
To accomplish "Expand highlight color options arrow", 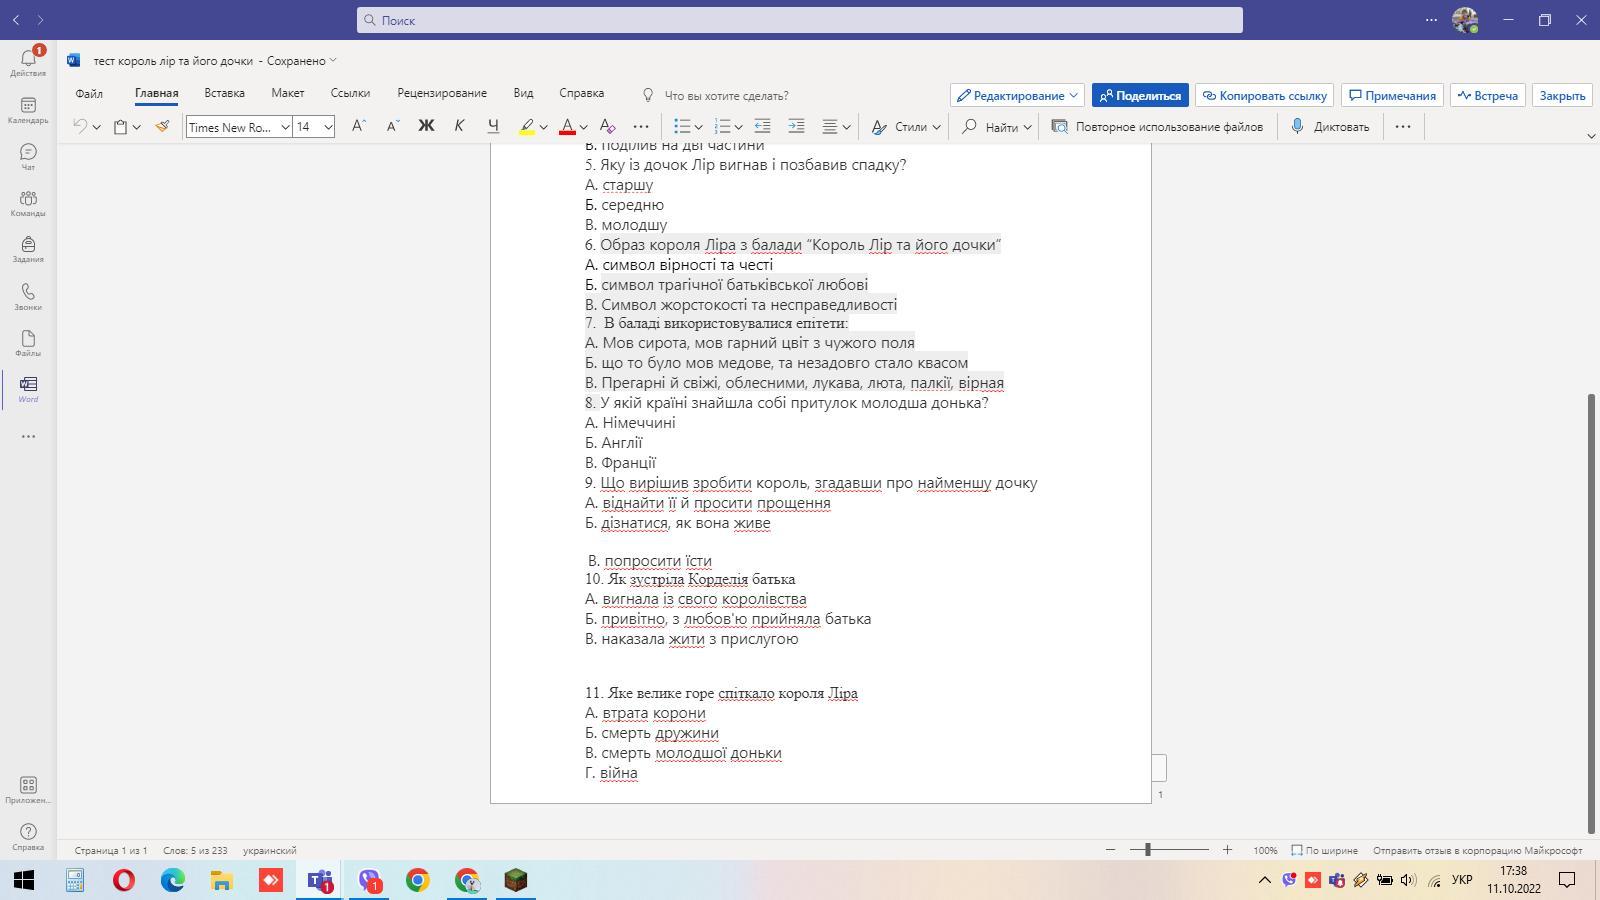I will tap(543, 127).
